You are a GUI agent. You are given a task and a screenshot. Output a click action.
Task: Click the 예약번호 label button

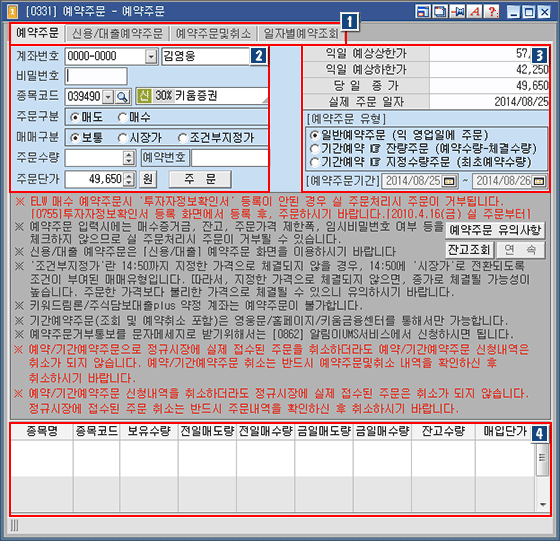click(164, 157)
